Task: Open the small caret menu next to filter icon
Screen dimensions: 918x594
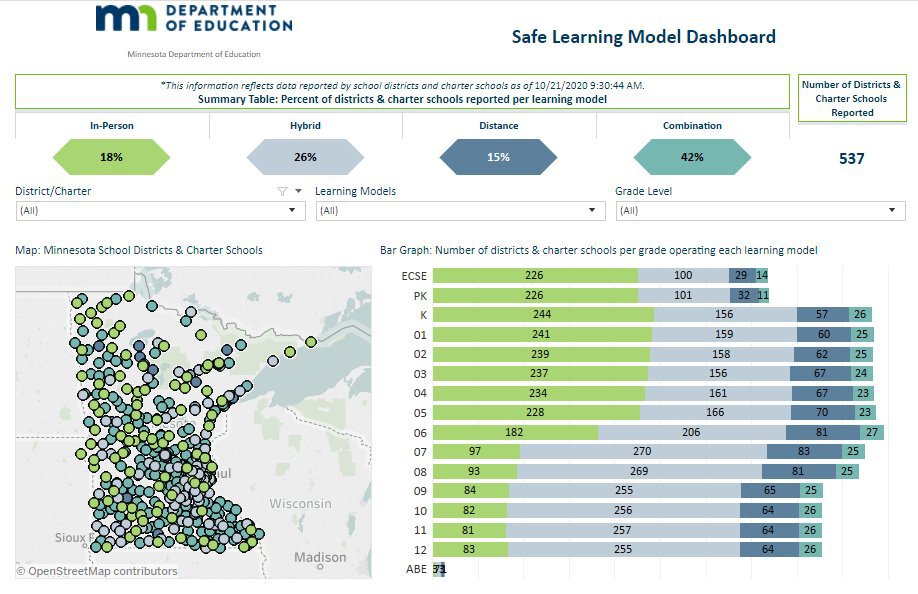Action: click(298, 191)
